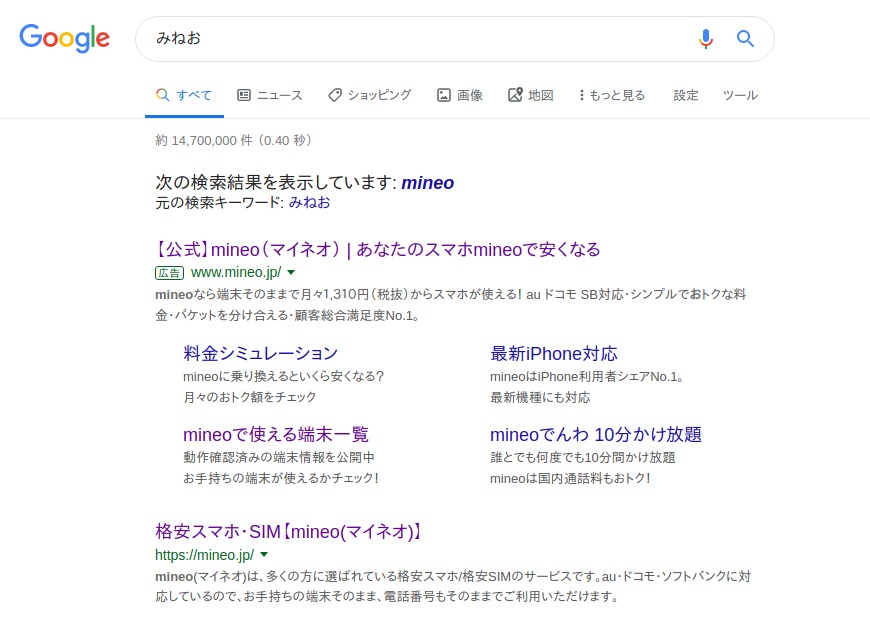Search instead for original keyword みねお
870x624 pixels.
[309, 202]
